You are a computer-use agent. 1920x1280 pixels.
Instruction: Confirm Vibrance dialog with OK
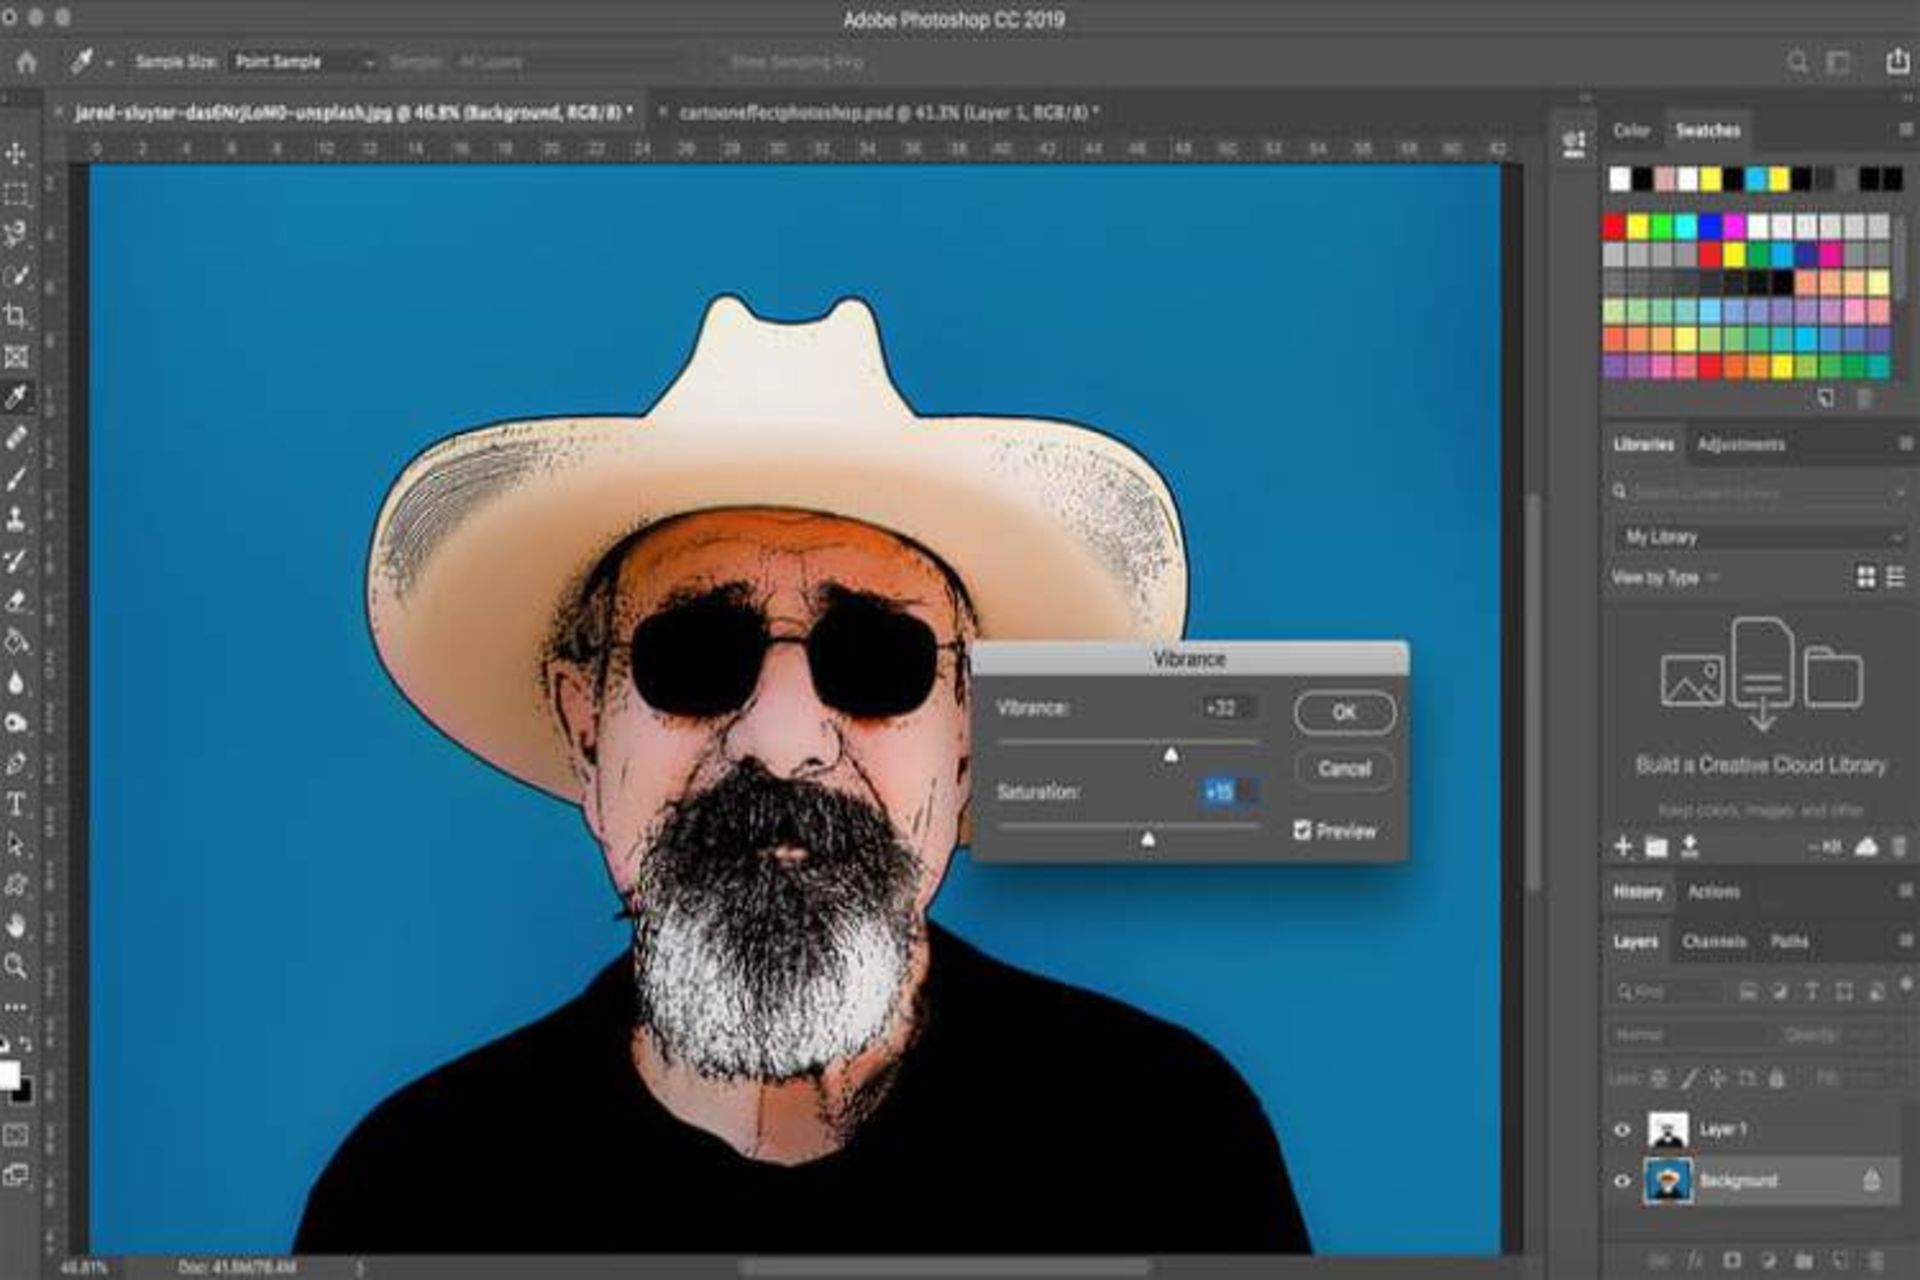(x=1344, y=712)
